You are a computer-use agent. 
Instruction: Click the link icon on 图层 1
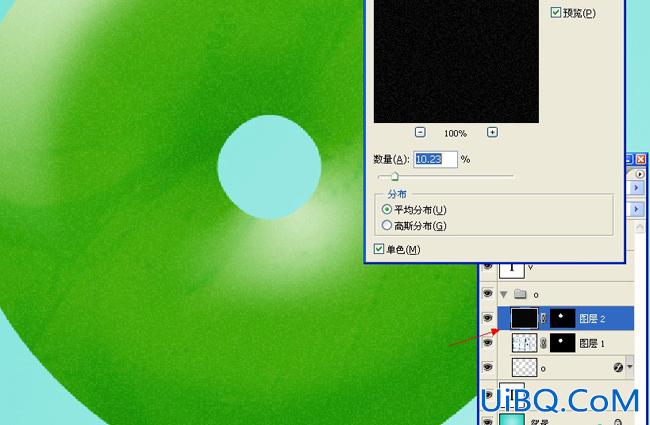(544, 343)
